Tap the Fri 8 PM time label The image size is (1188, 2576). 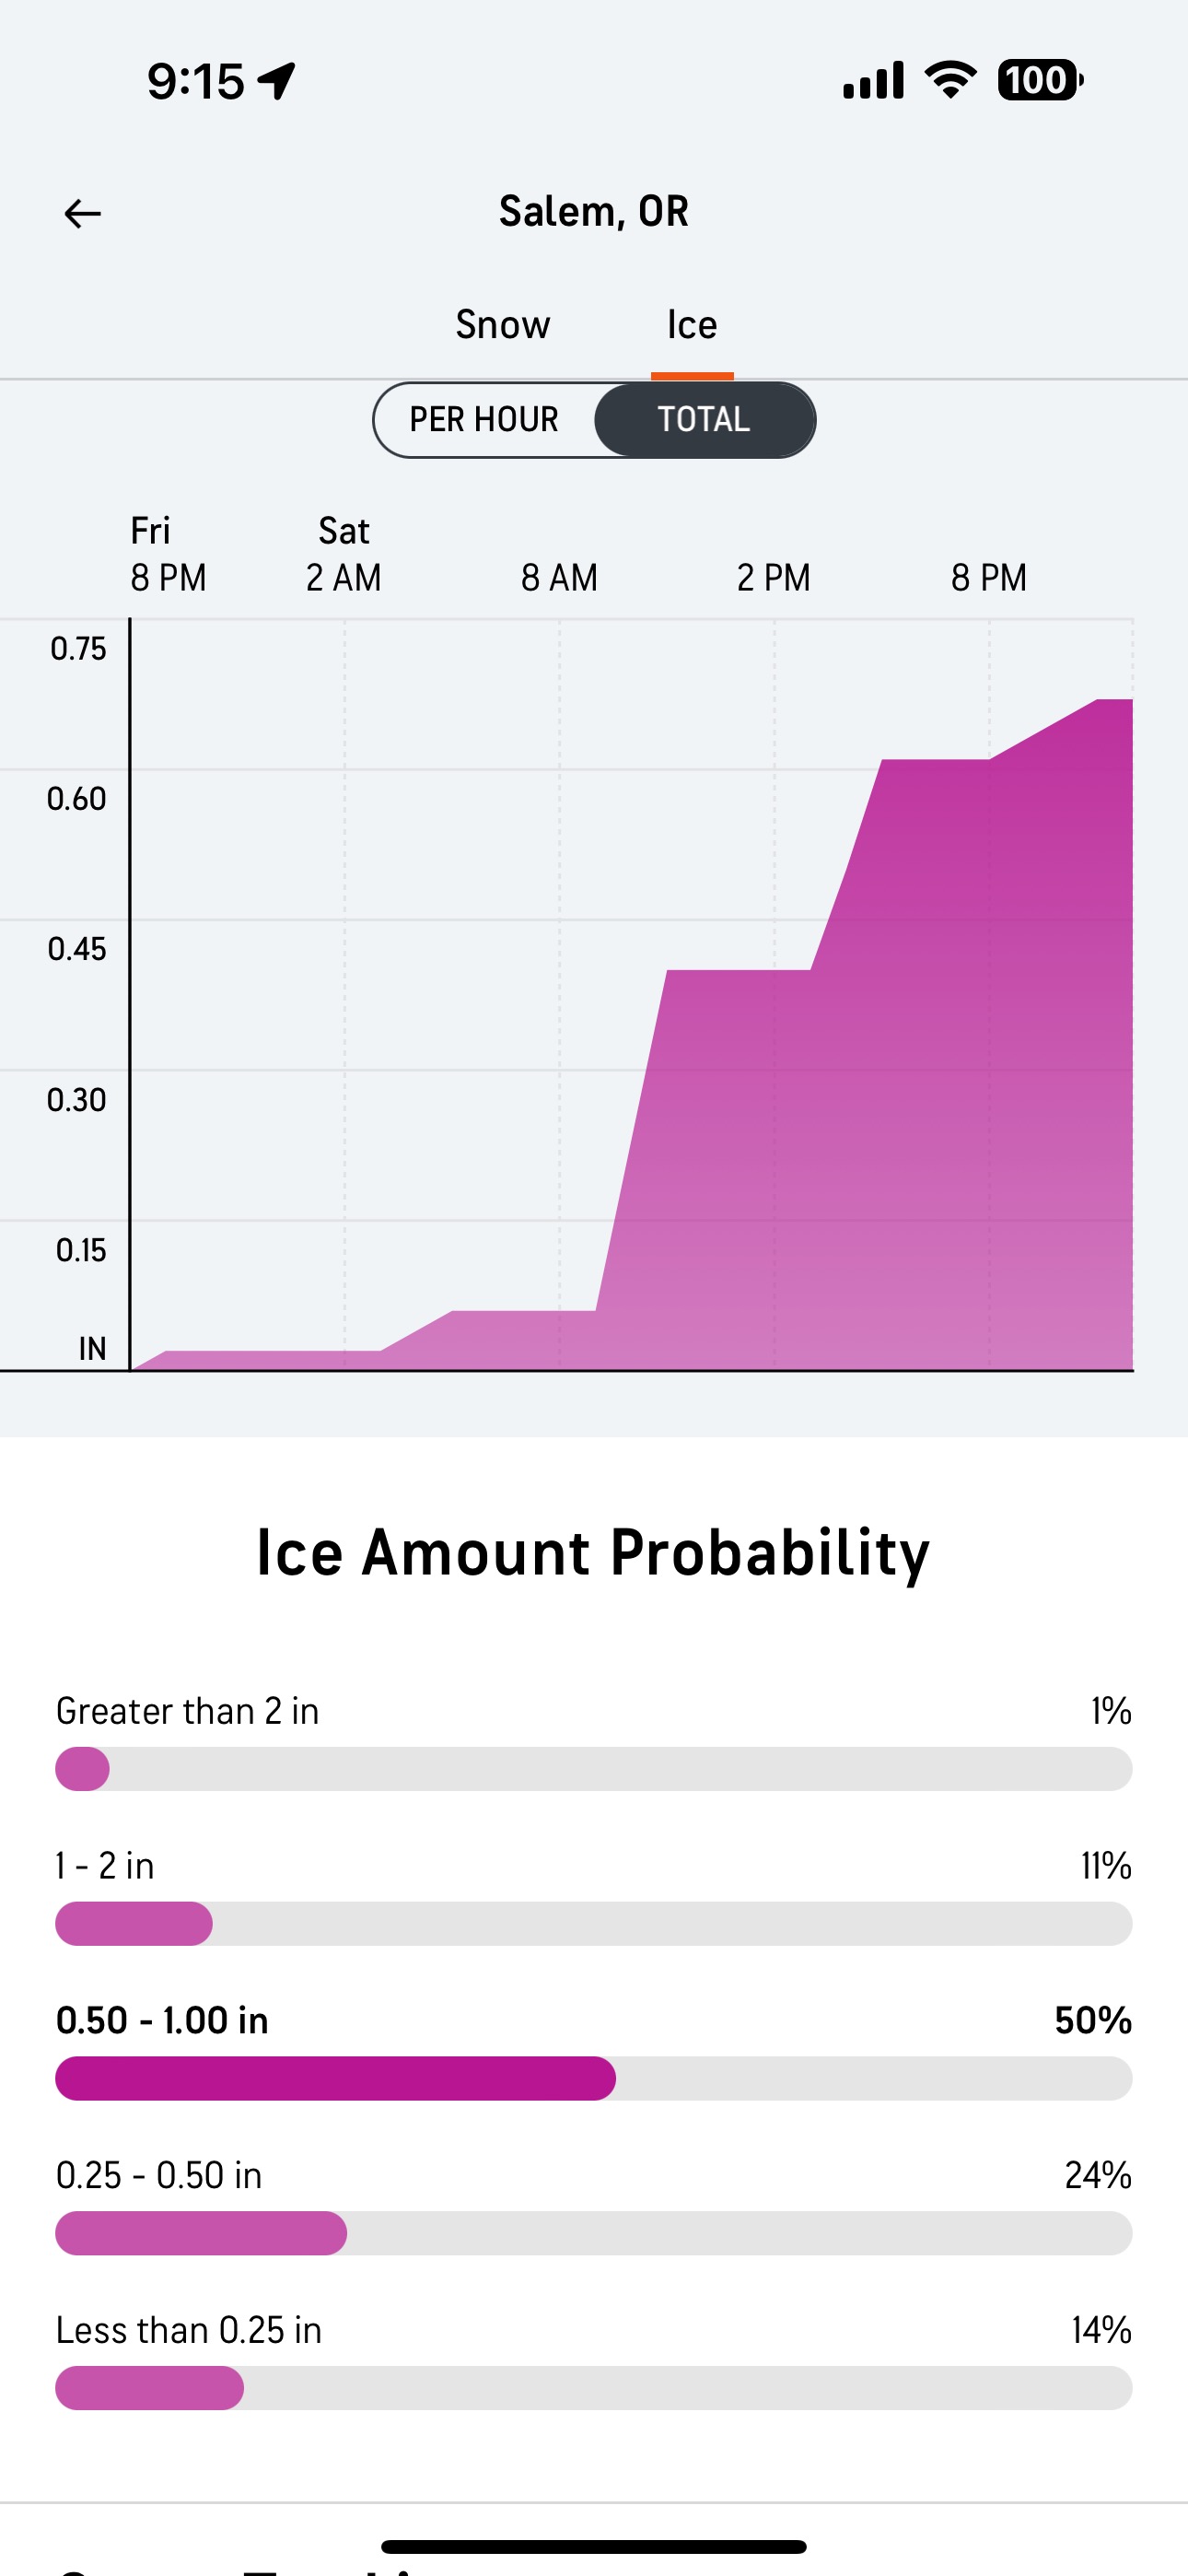(x=168, y=555)
